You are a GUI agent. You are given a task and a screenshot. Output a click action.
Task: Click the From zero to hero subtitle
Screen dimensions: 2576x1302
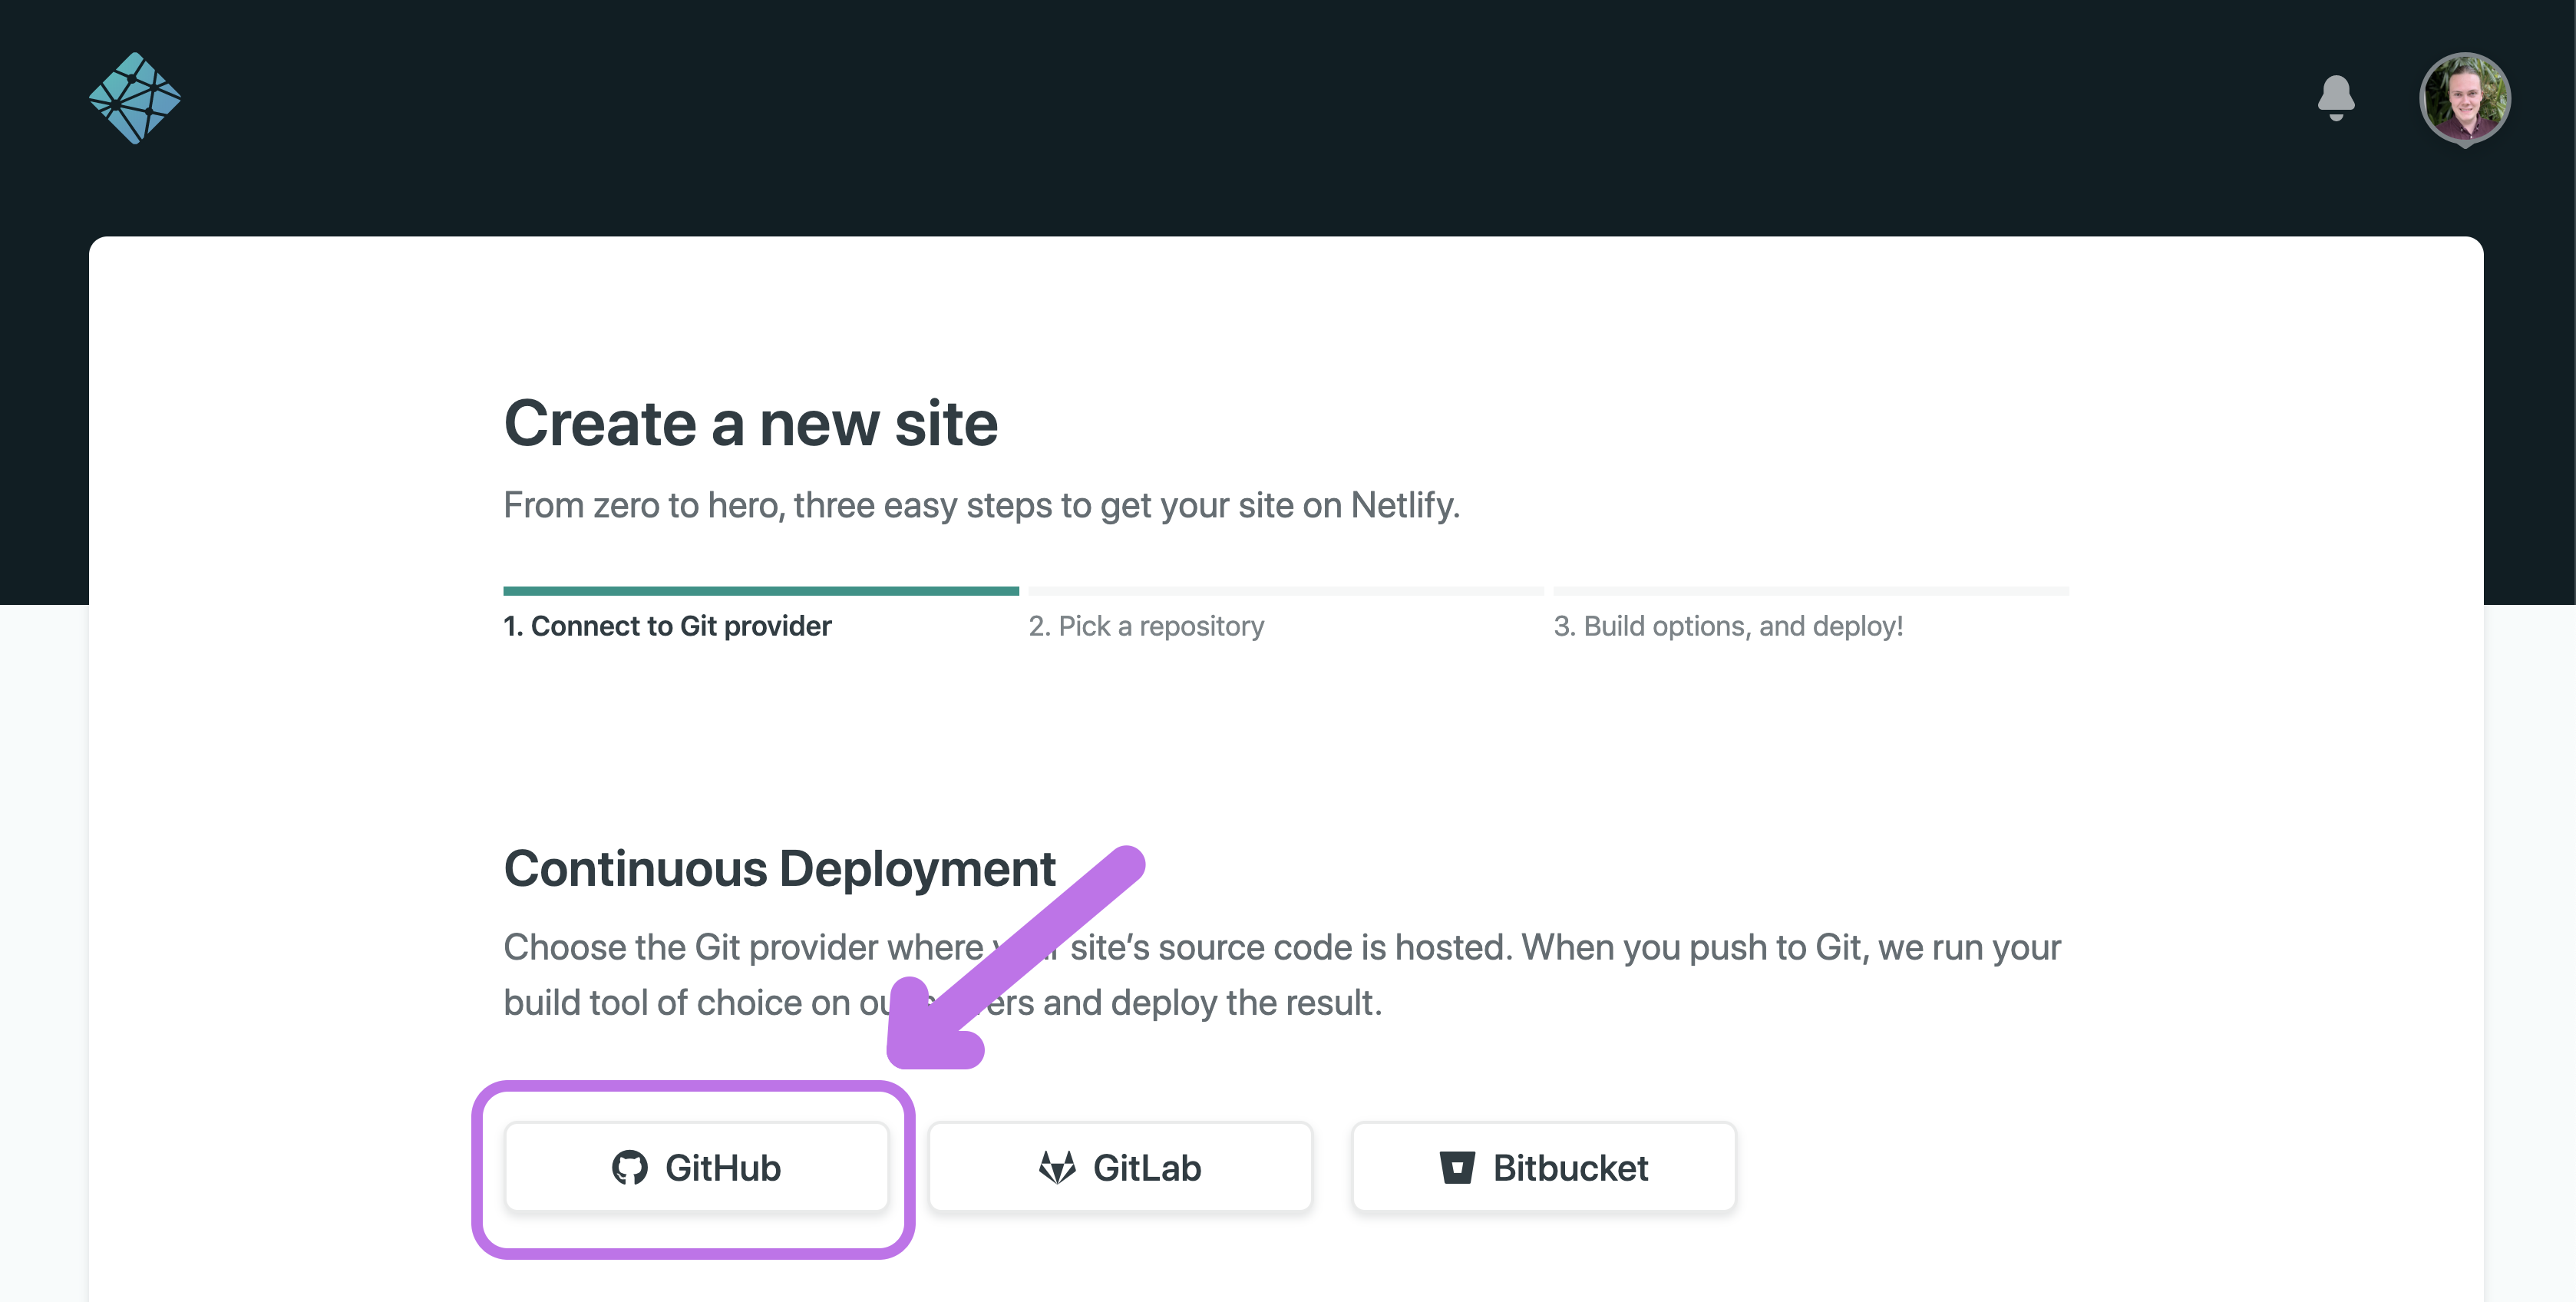pos(981,506)
